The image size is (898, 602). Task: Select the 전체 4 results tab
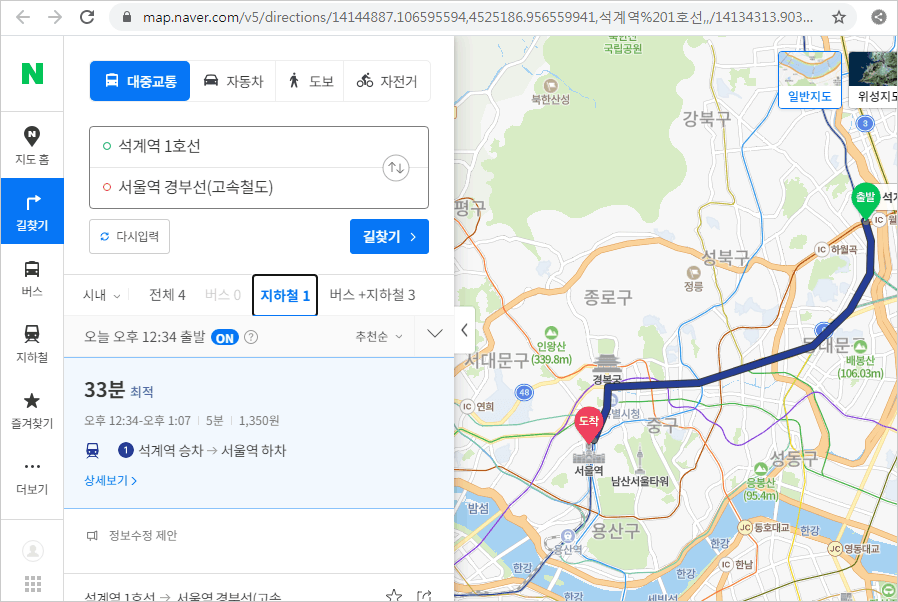click(x=167, y=295)
